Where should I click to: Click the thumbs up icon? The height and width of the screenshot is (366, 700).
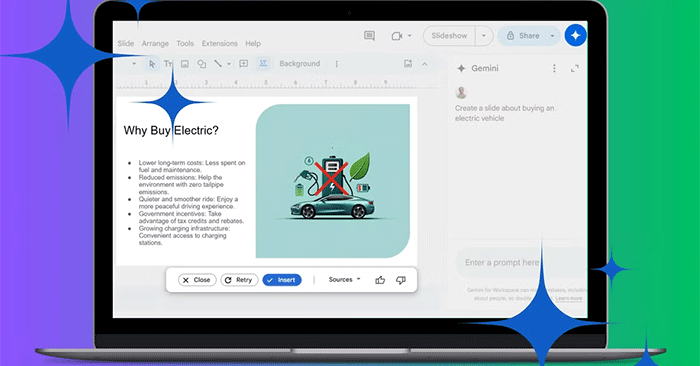point(380,280)
